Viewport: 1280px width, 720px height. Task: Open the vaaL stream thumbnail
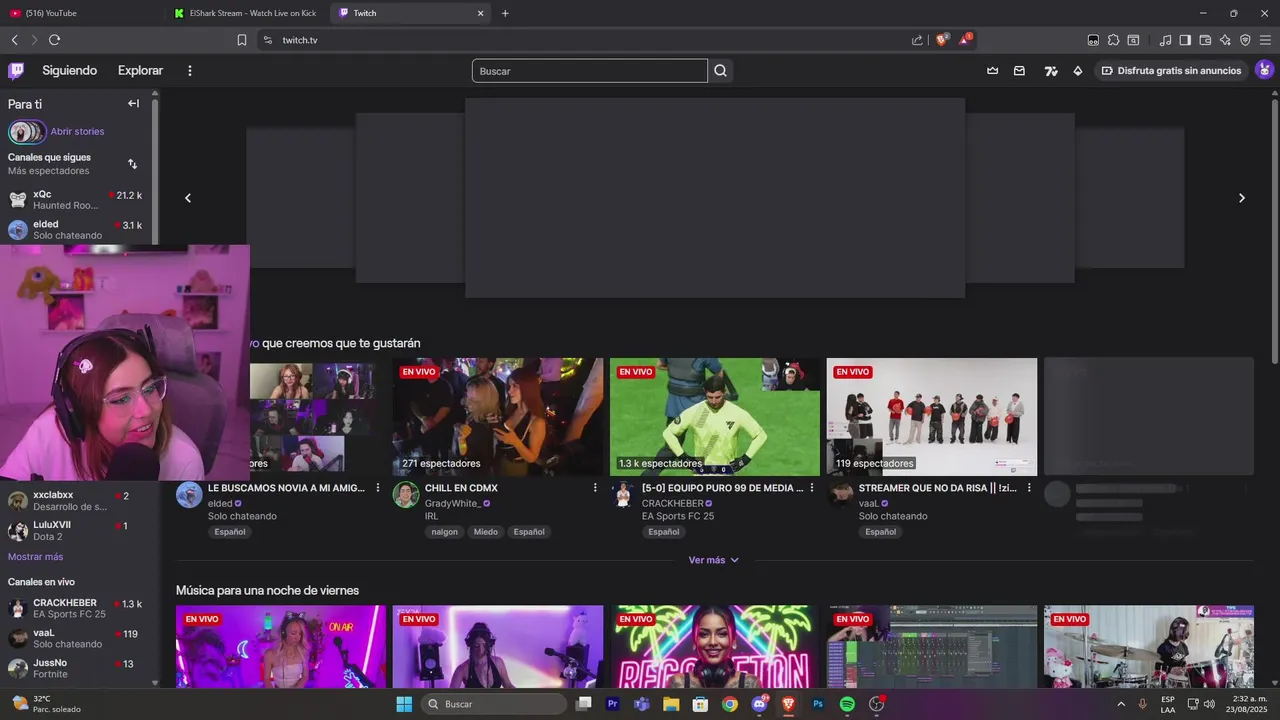point(932,417)
